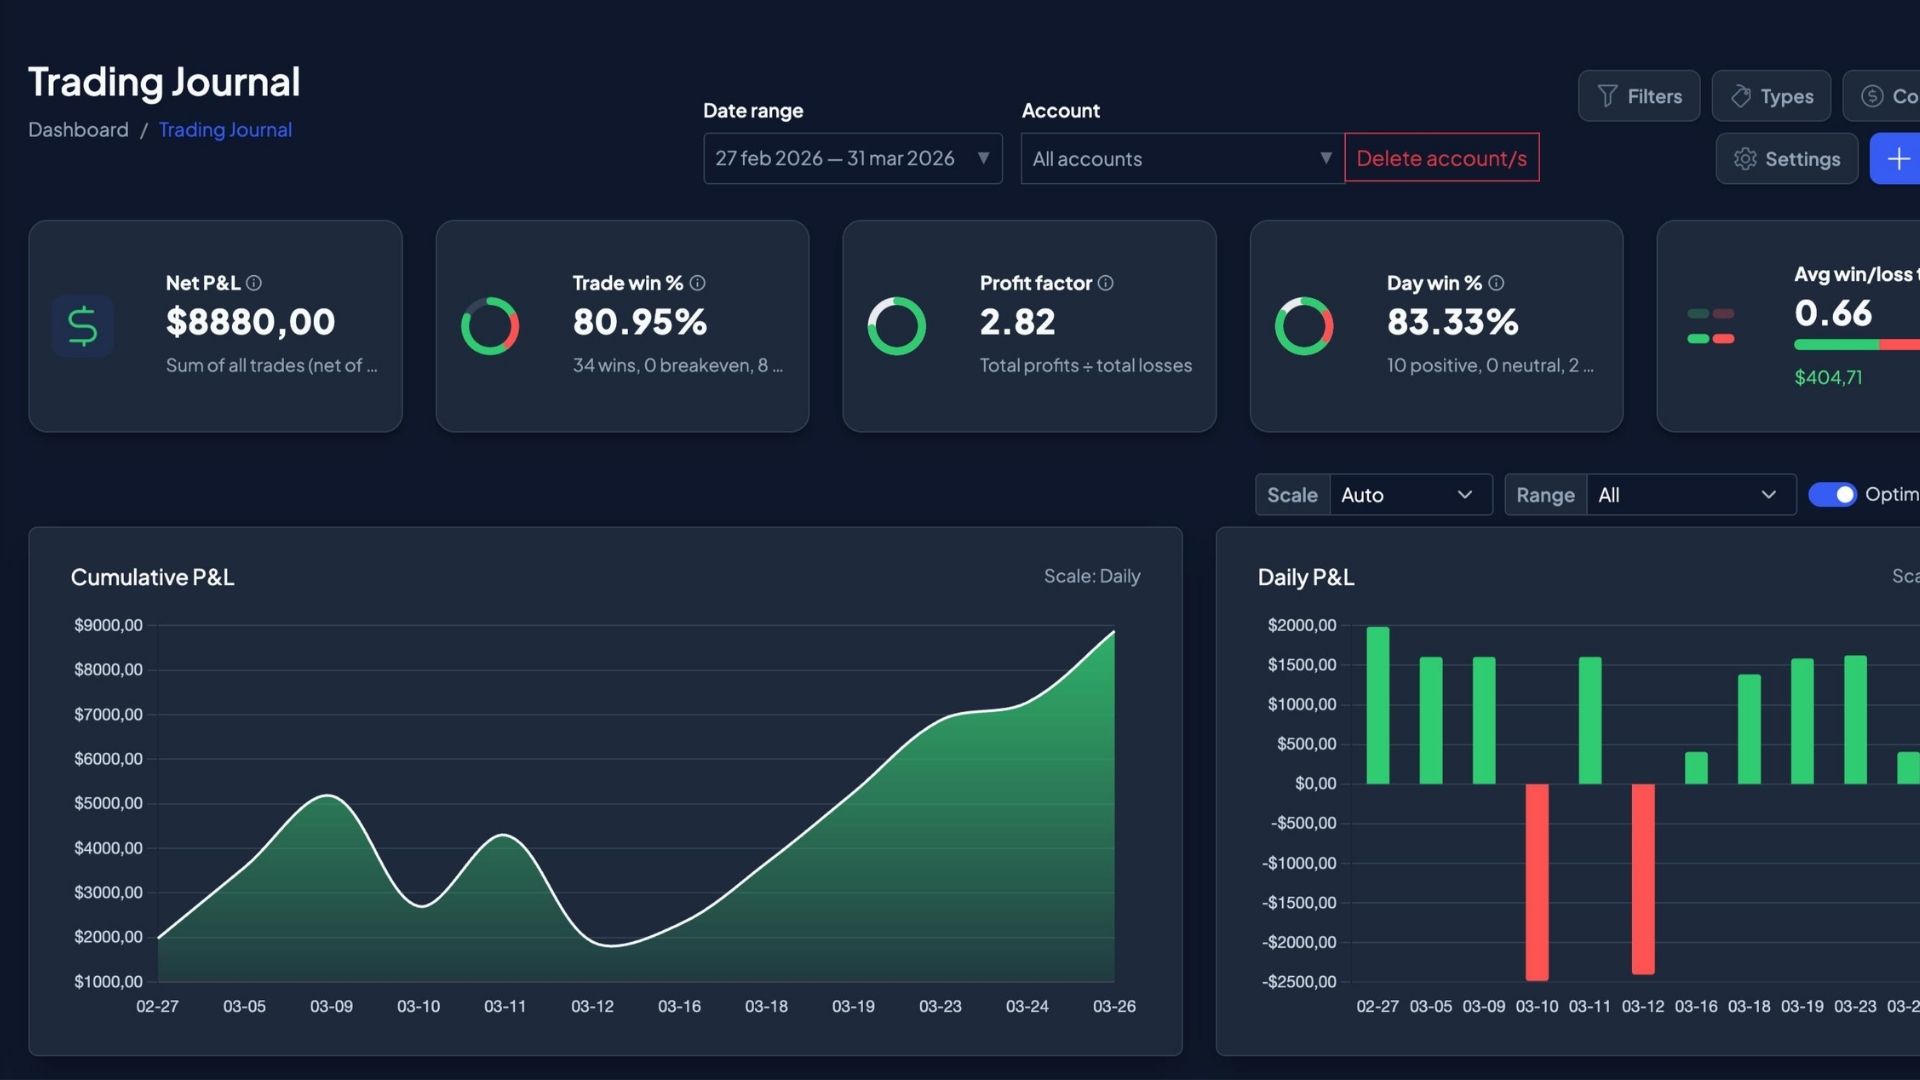Click the Profit factor info icon
1920x1080 pixels.
point(1106,283)
